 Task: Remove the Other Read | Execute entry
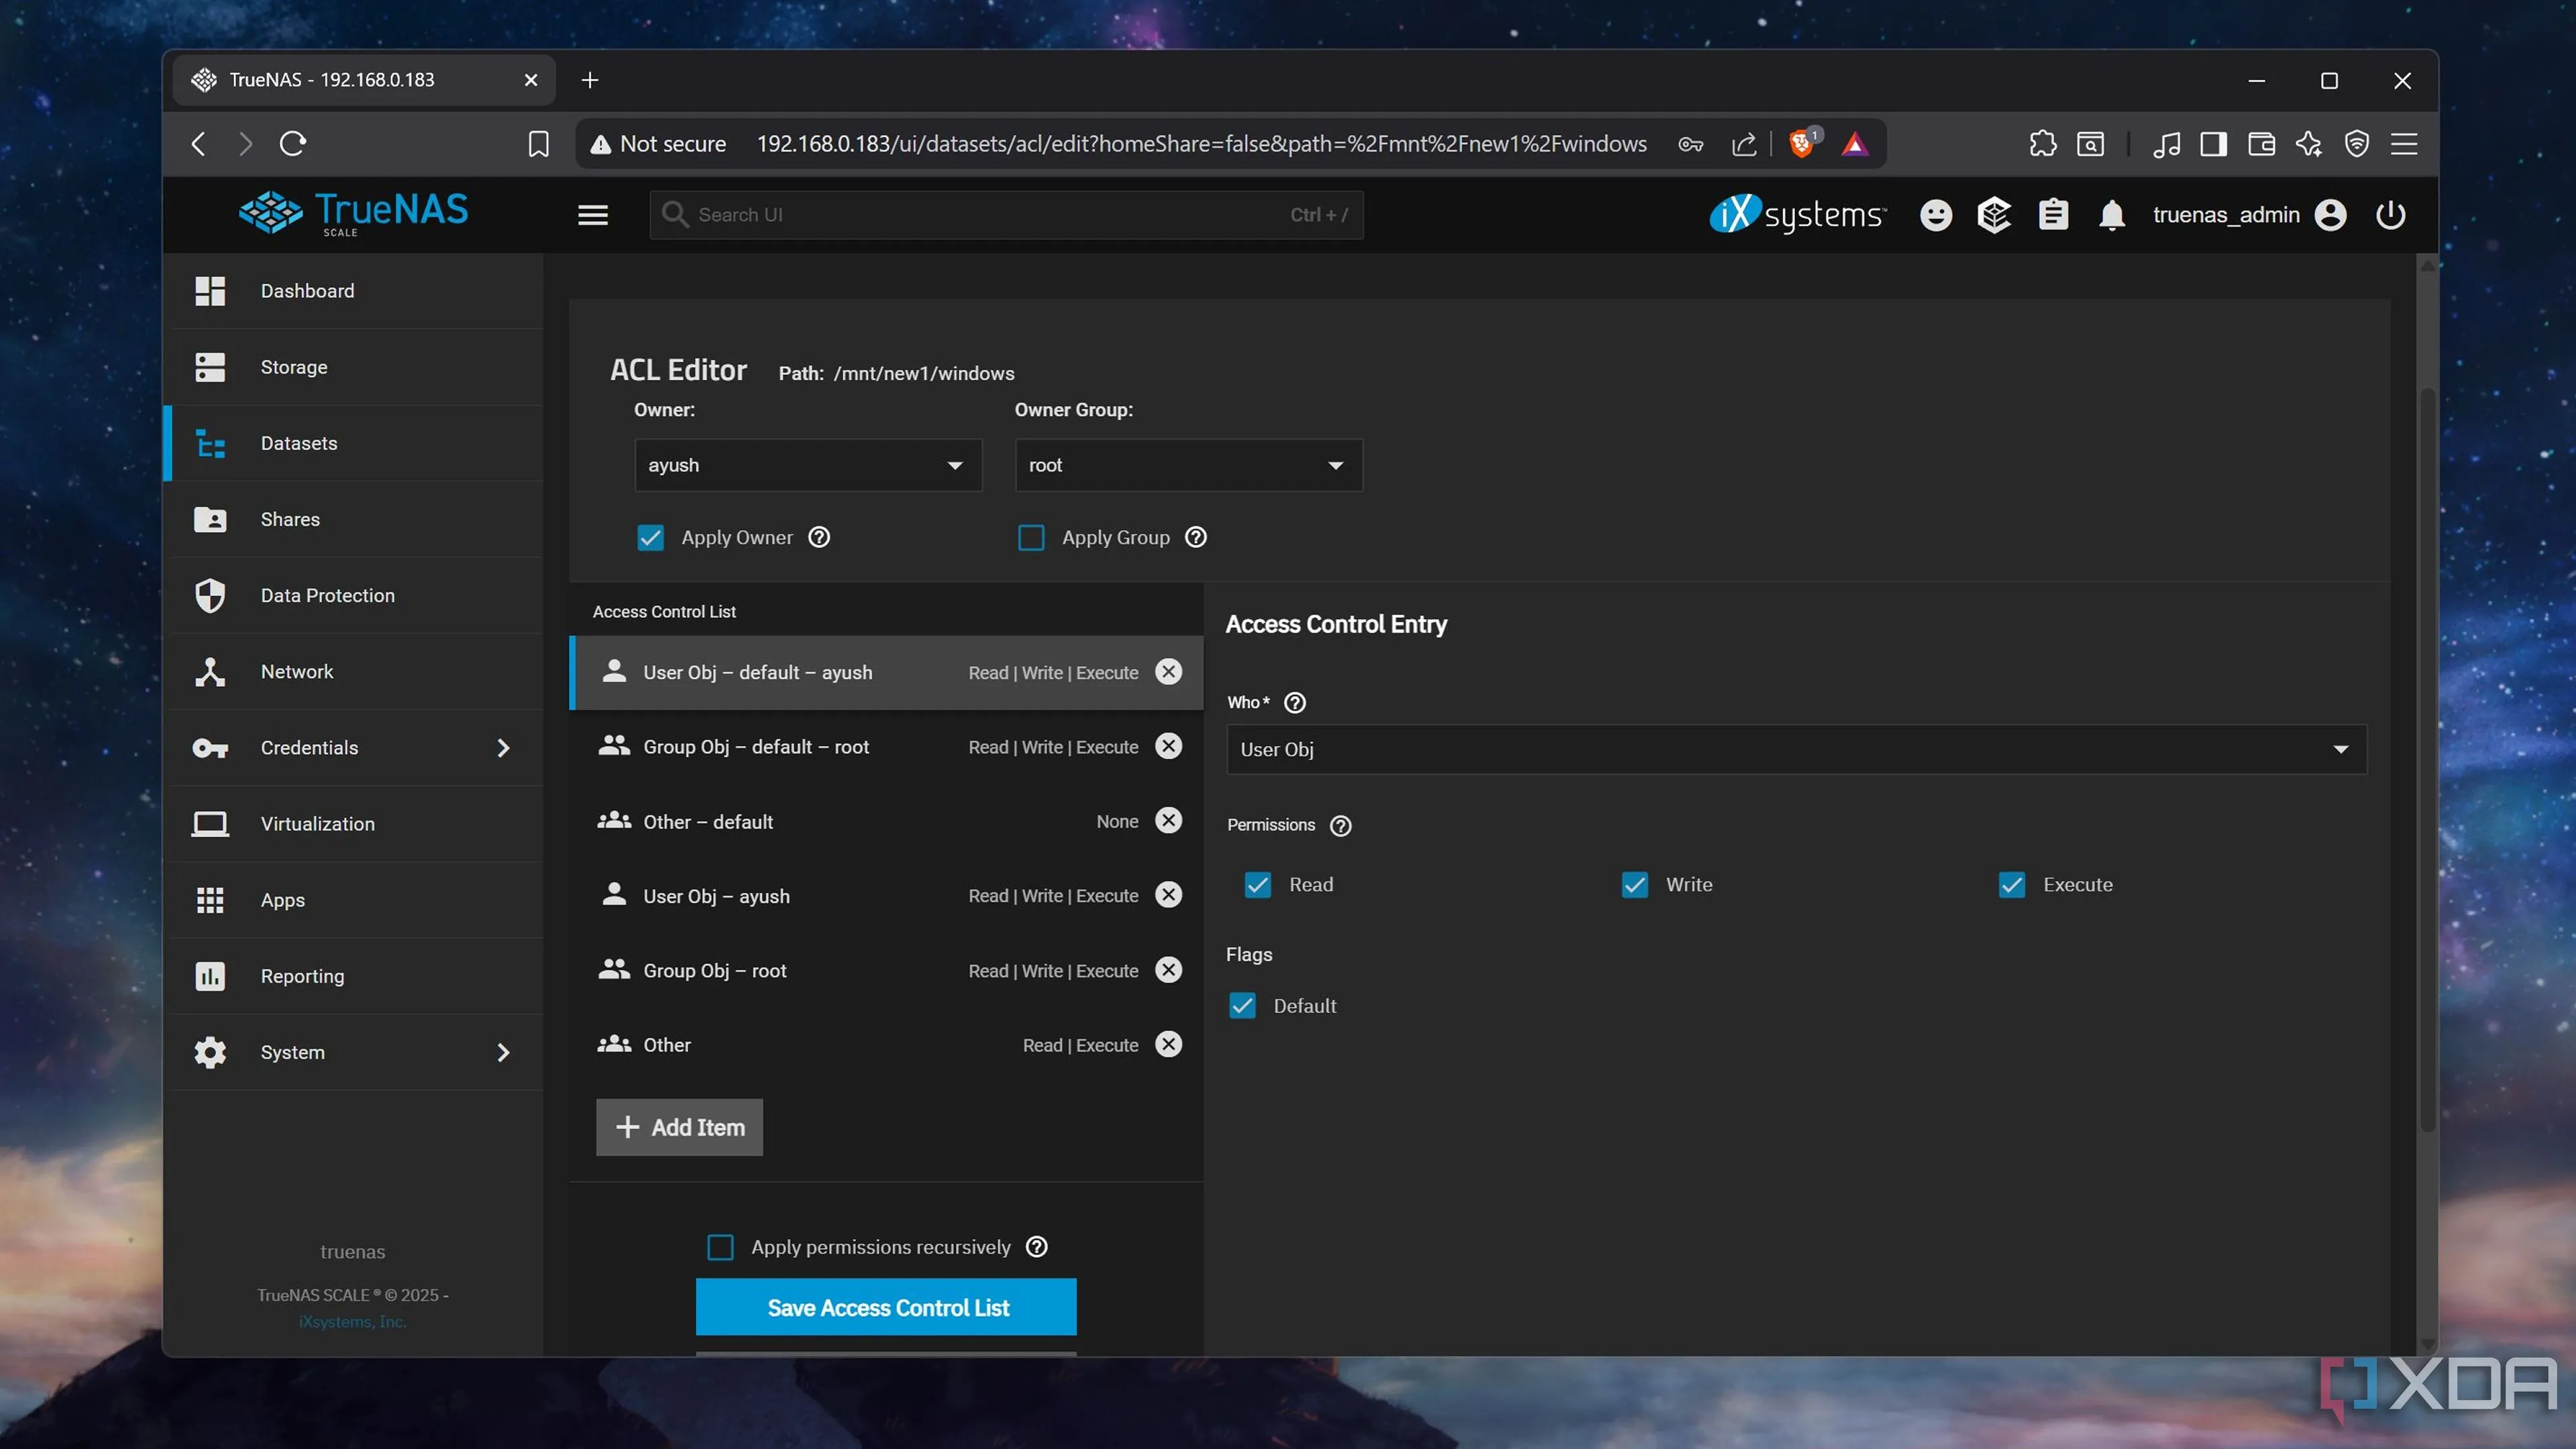[1168, 1044]
